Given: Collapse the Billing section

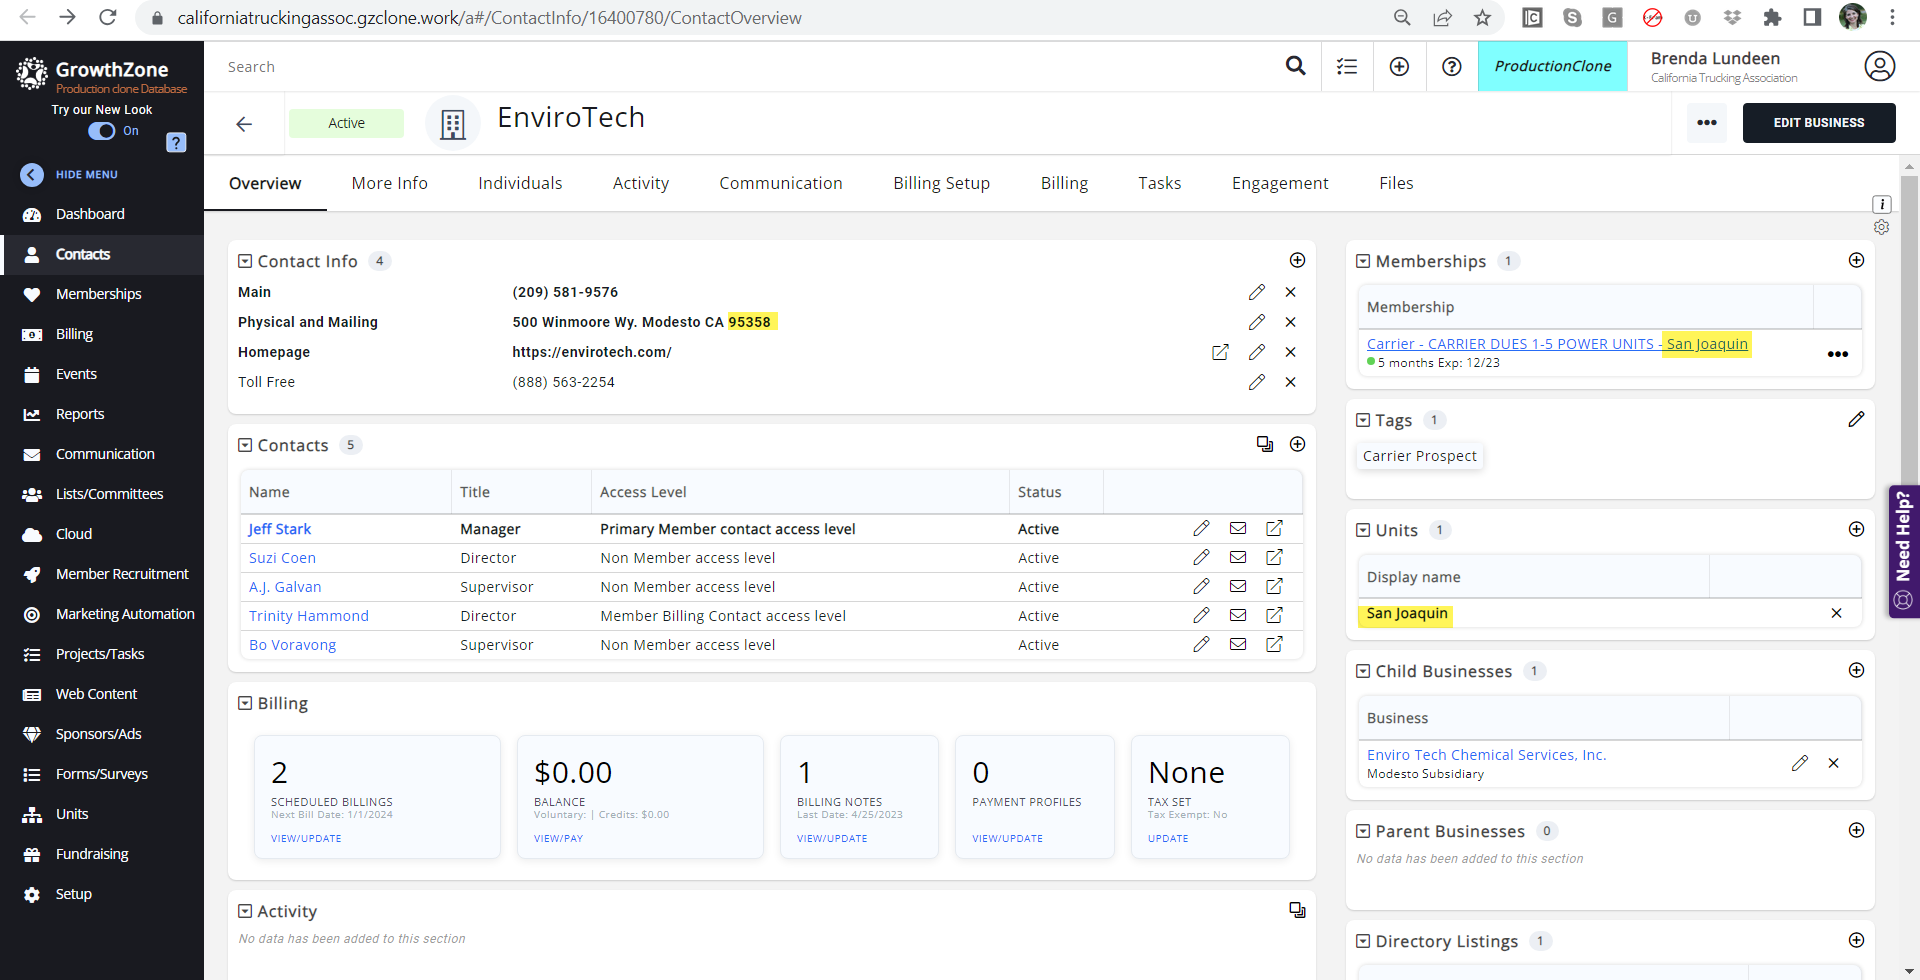Looking at the screenshot, I should point(245,703).
